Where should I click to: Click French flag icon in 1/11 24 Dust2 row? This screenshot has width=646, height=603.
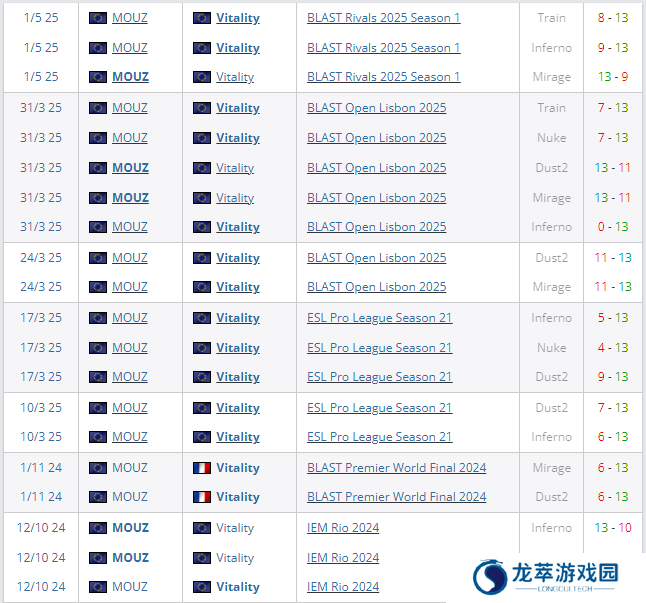[x=202, y=498]
